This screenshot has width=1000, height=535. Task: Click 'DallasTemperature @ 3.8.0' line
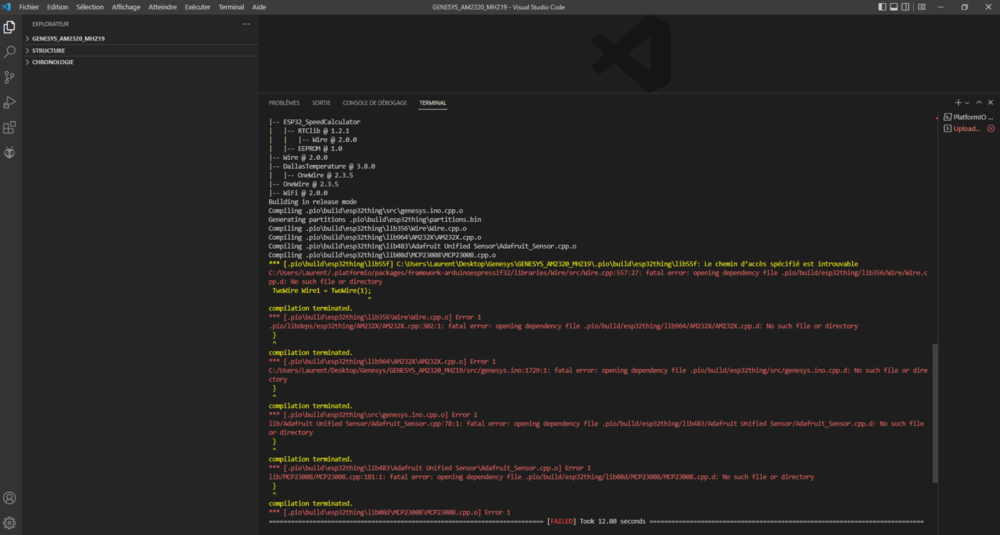pos(329,166)
